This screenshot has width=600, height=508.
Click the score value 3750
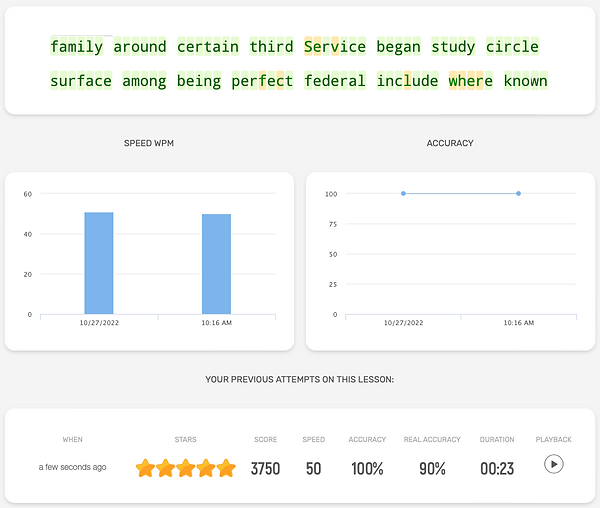click(265, 468)
